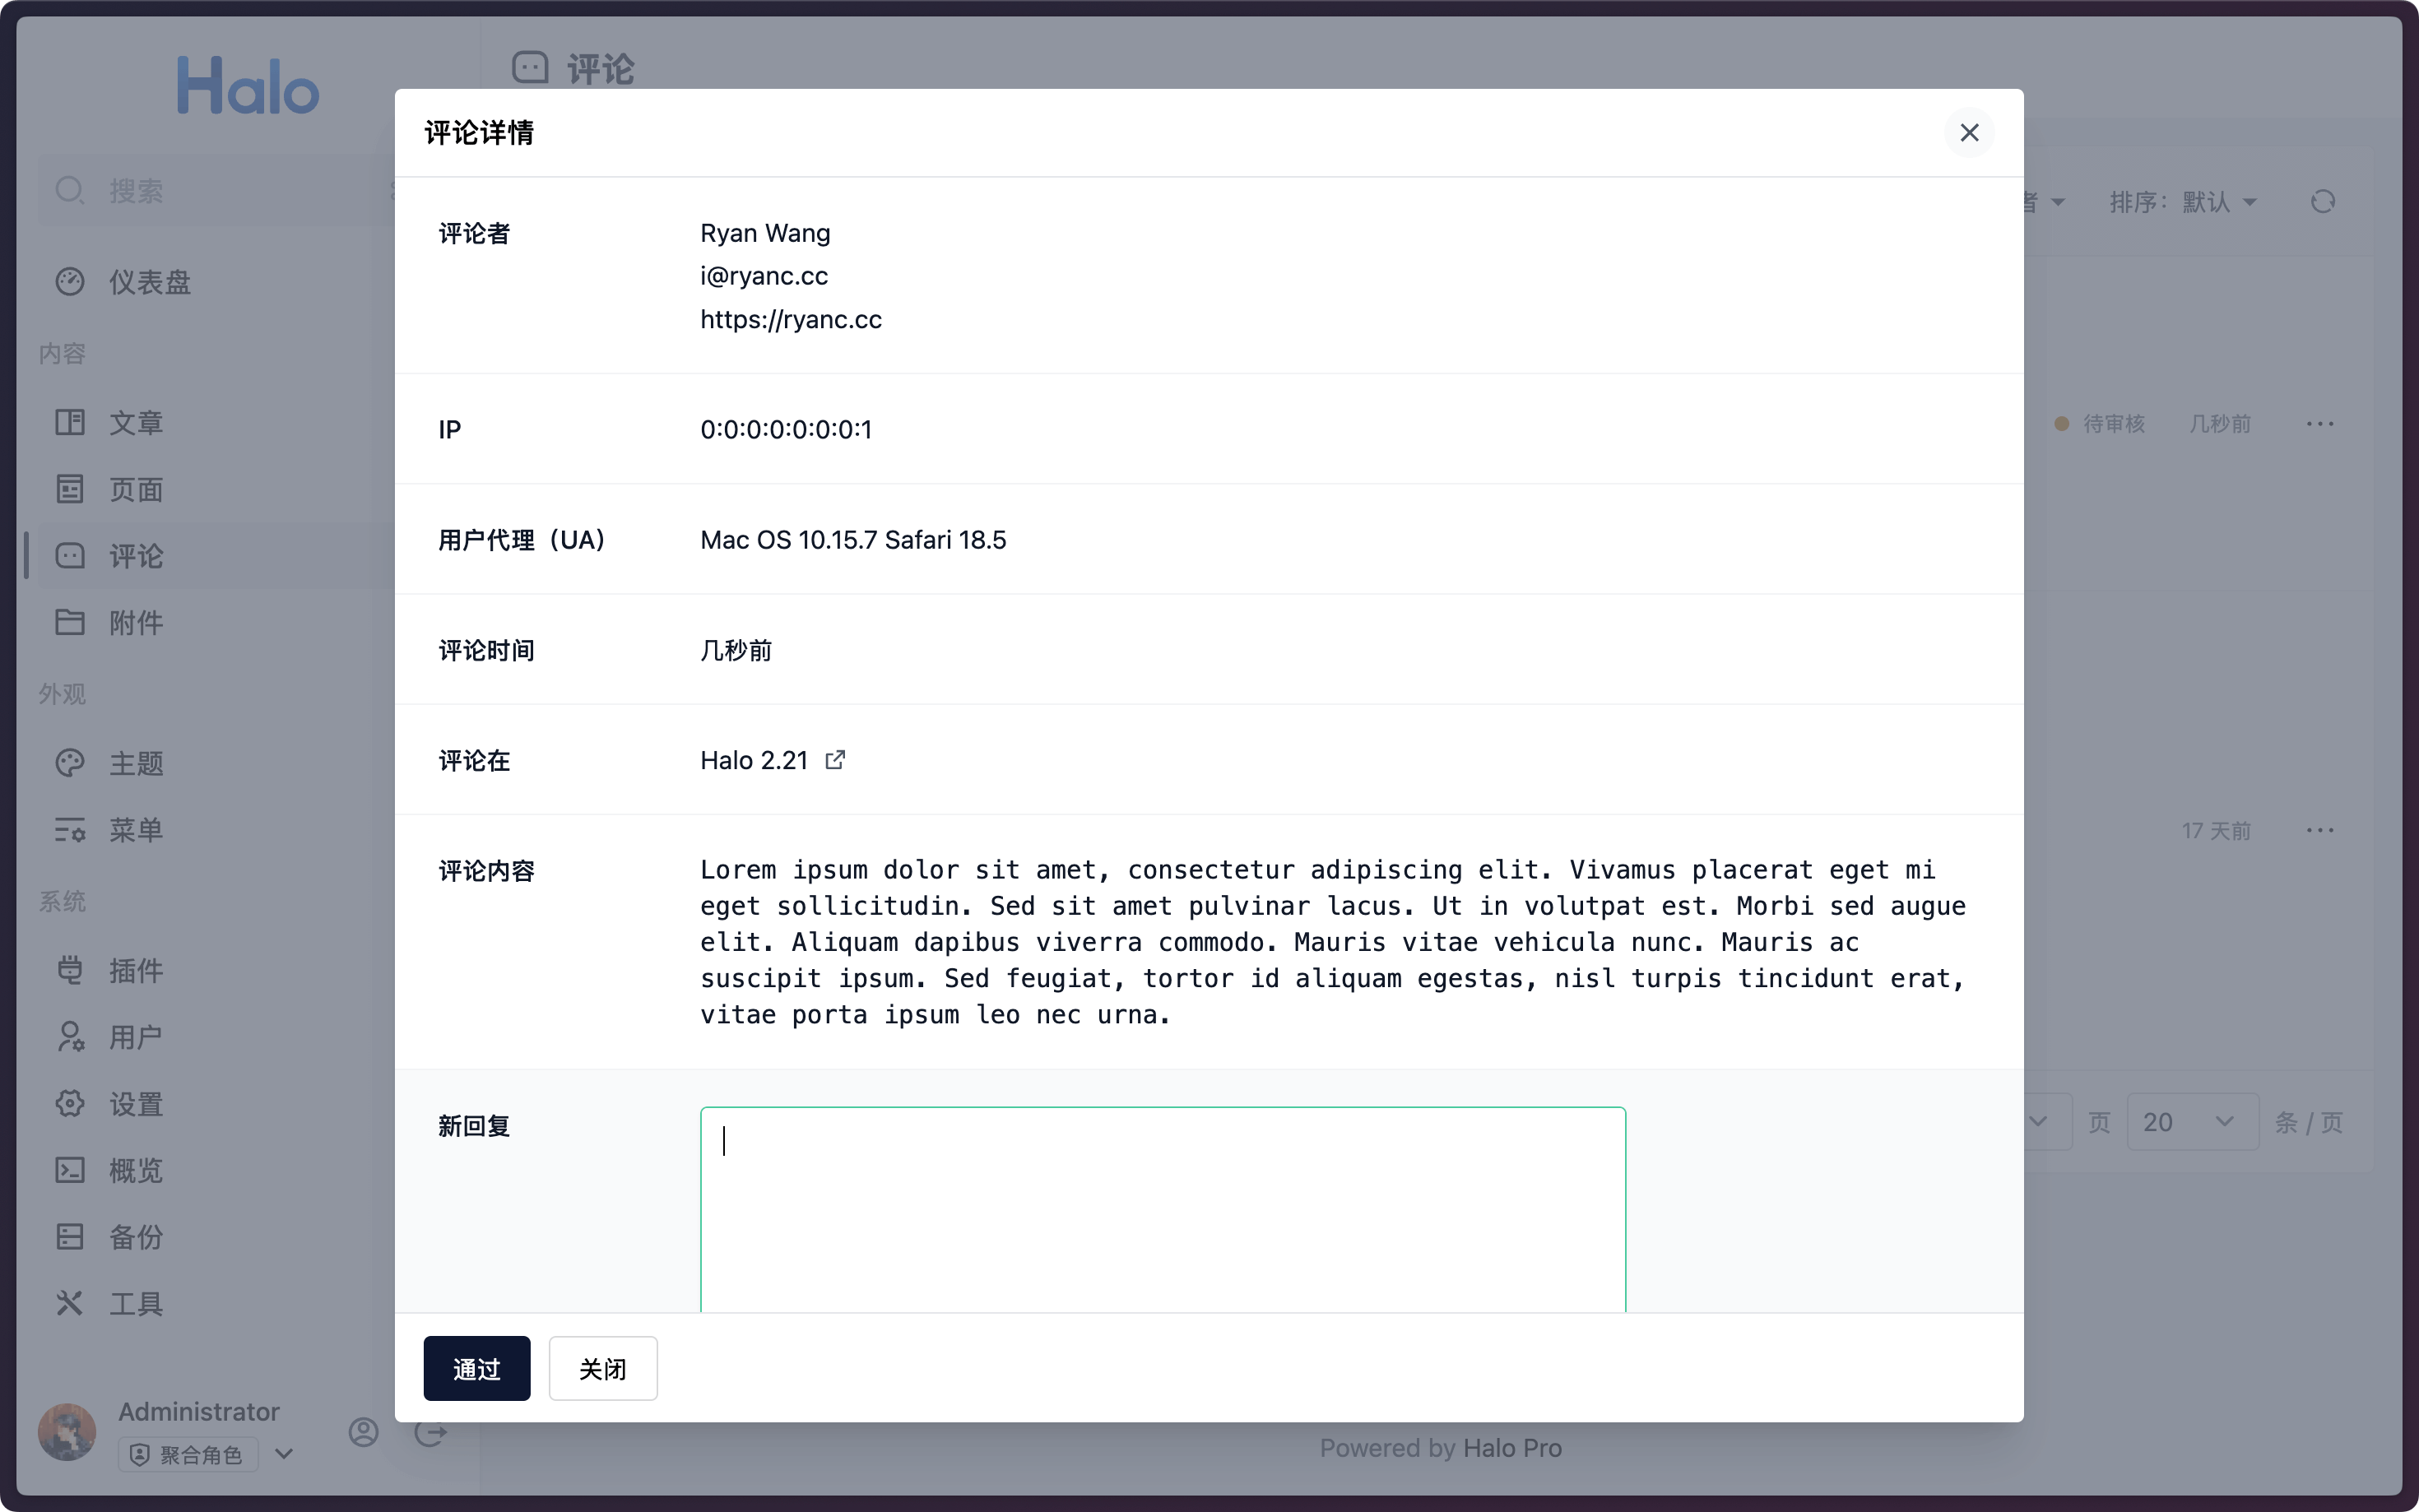Open the 20 items per page dropdown

[2190, 1122]
